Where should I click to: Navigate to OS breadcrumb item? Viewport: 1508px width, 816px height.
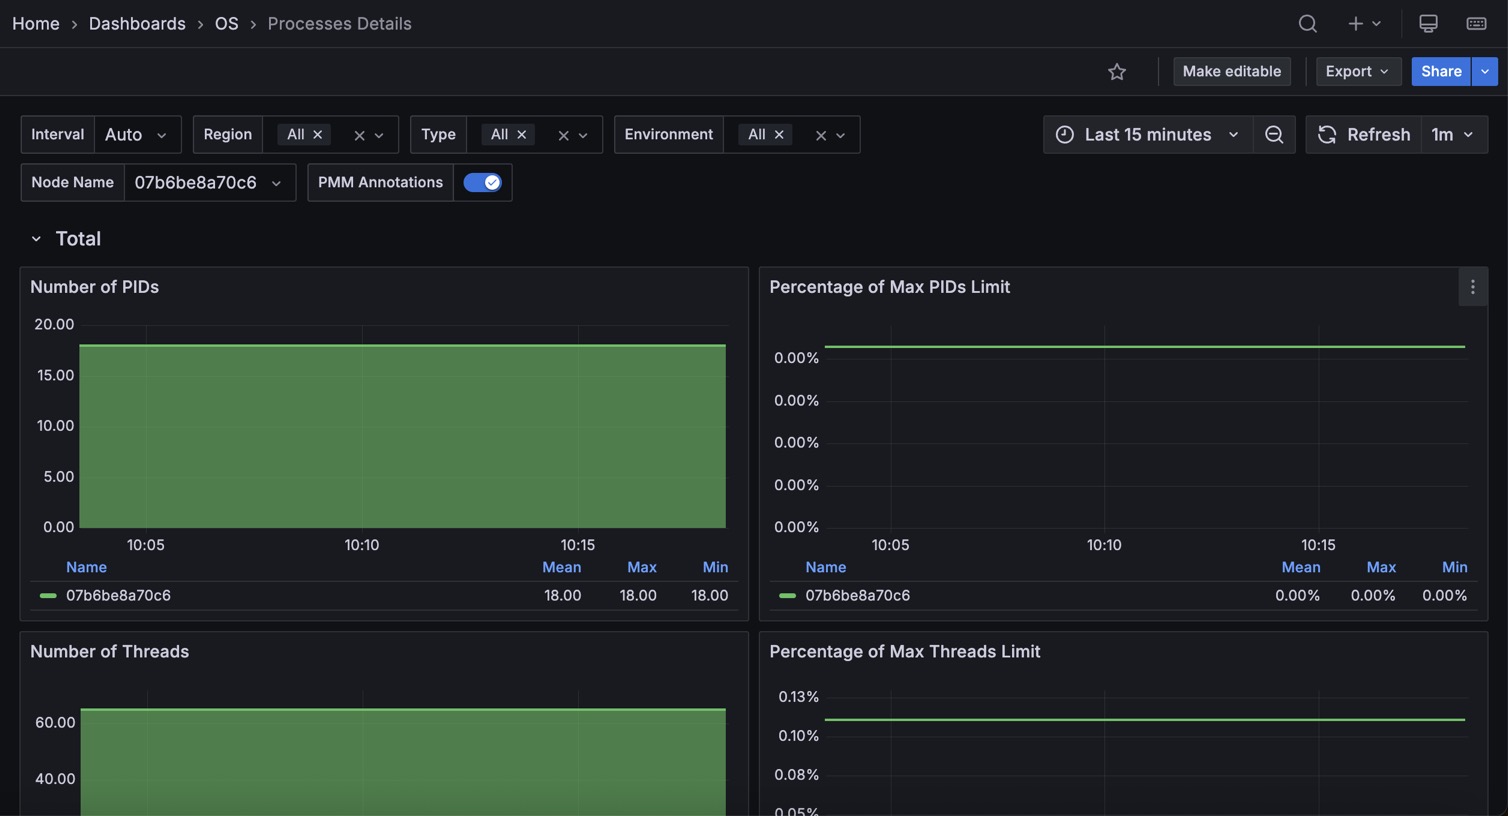[x=226, y=23]
